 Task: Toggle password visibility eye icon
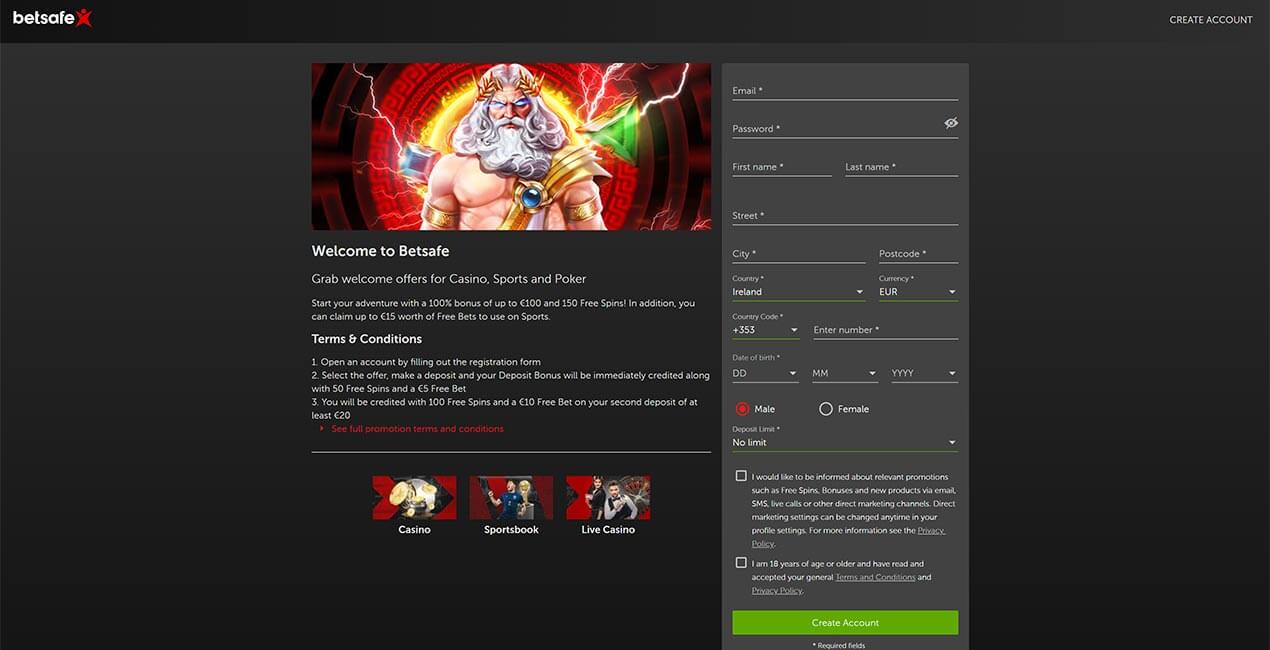(950, 123)
